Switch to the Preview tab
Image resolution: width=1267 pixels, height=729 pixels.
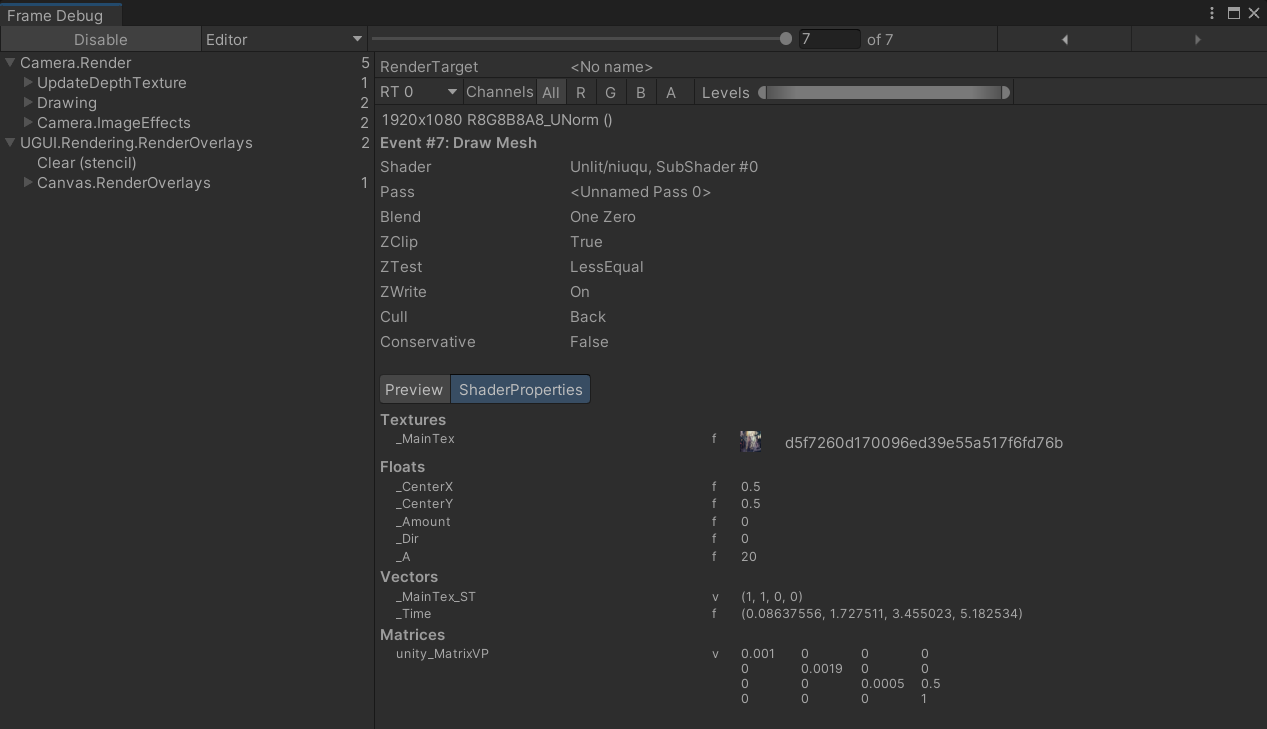click(x=414, y=390)
